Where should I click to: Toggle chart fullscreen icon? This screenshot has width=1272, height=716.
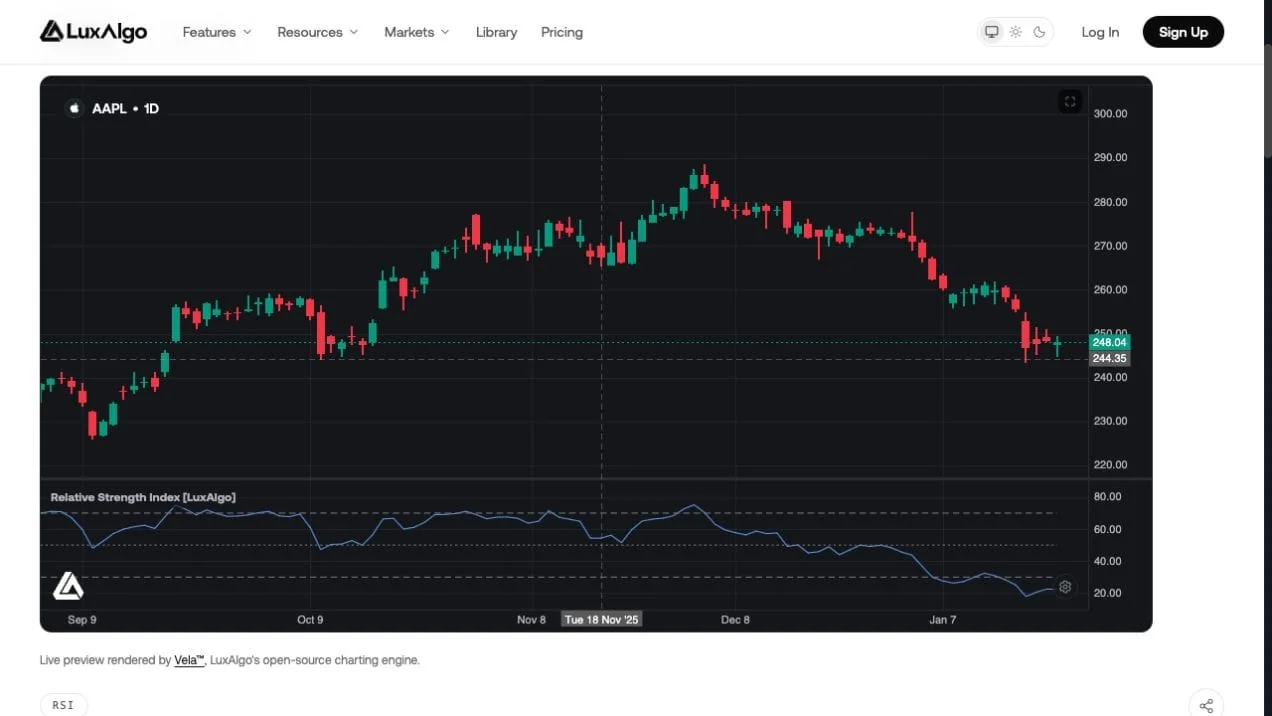1070,101
